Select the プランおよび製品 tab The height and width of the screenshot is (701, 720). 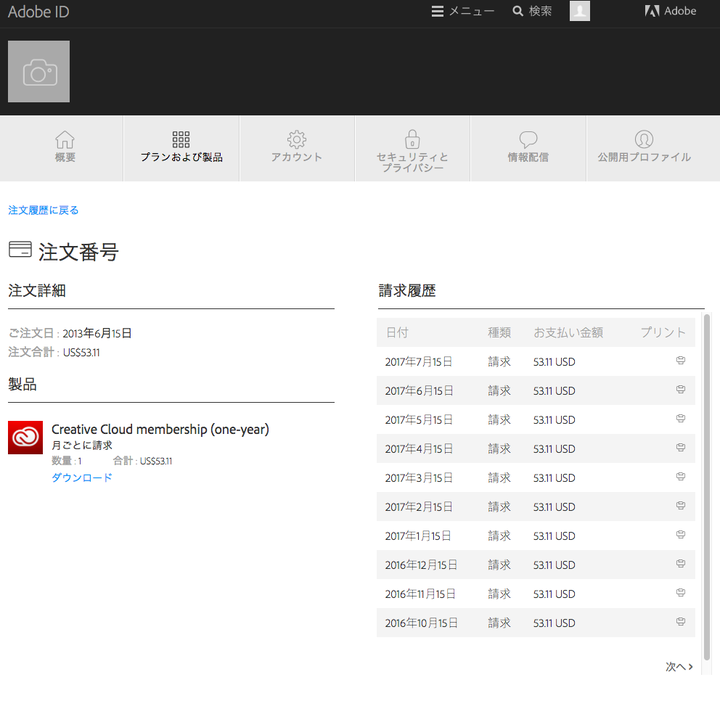point(181,148)
